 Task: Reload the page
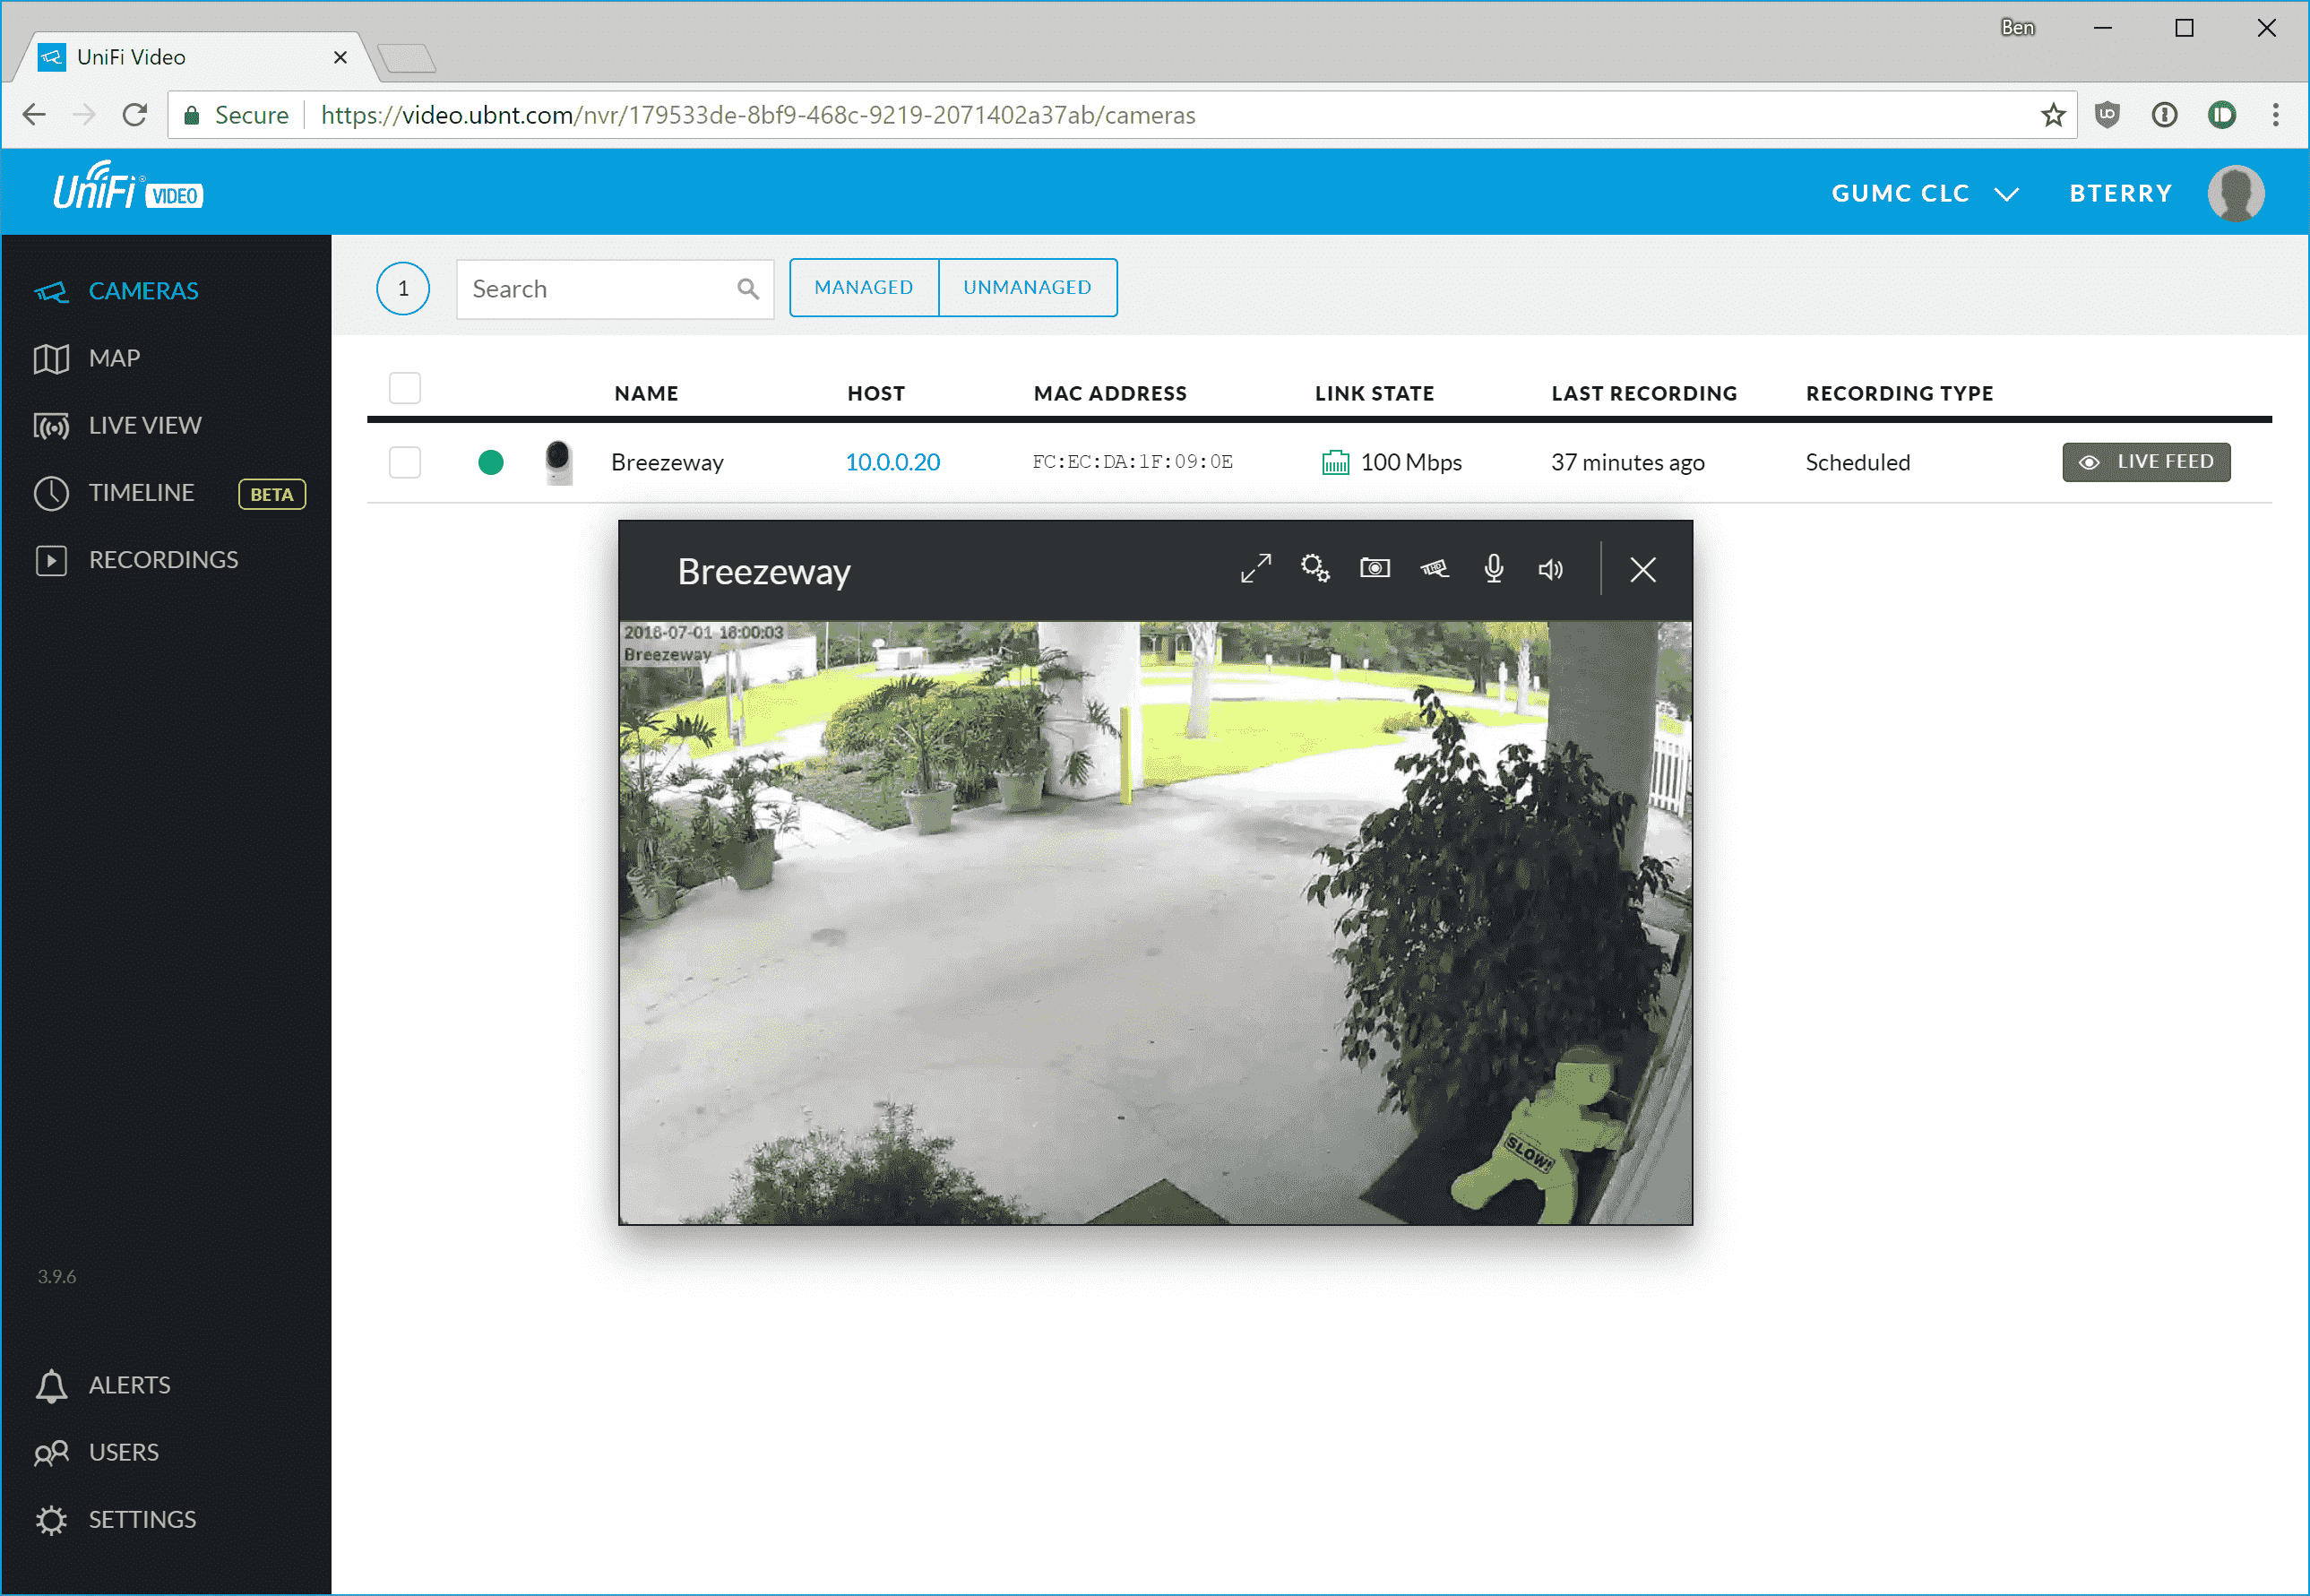tap(135, 115)
